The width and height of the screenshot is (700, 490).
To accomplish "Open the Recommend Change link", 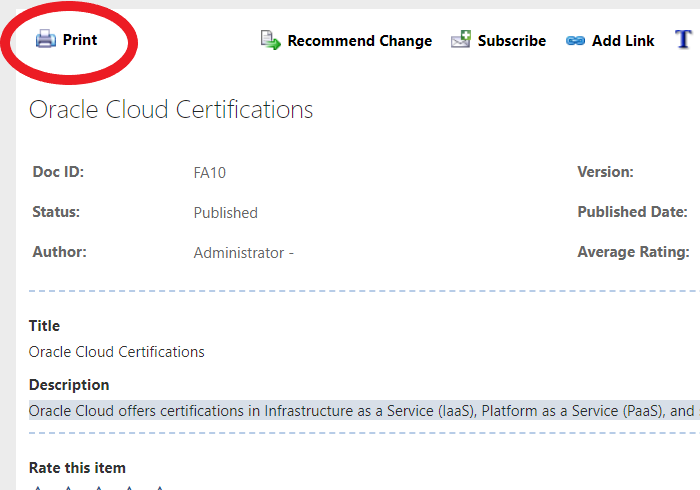I will click(x=359, y=41).
